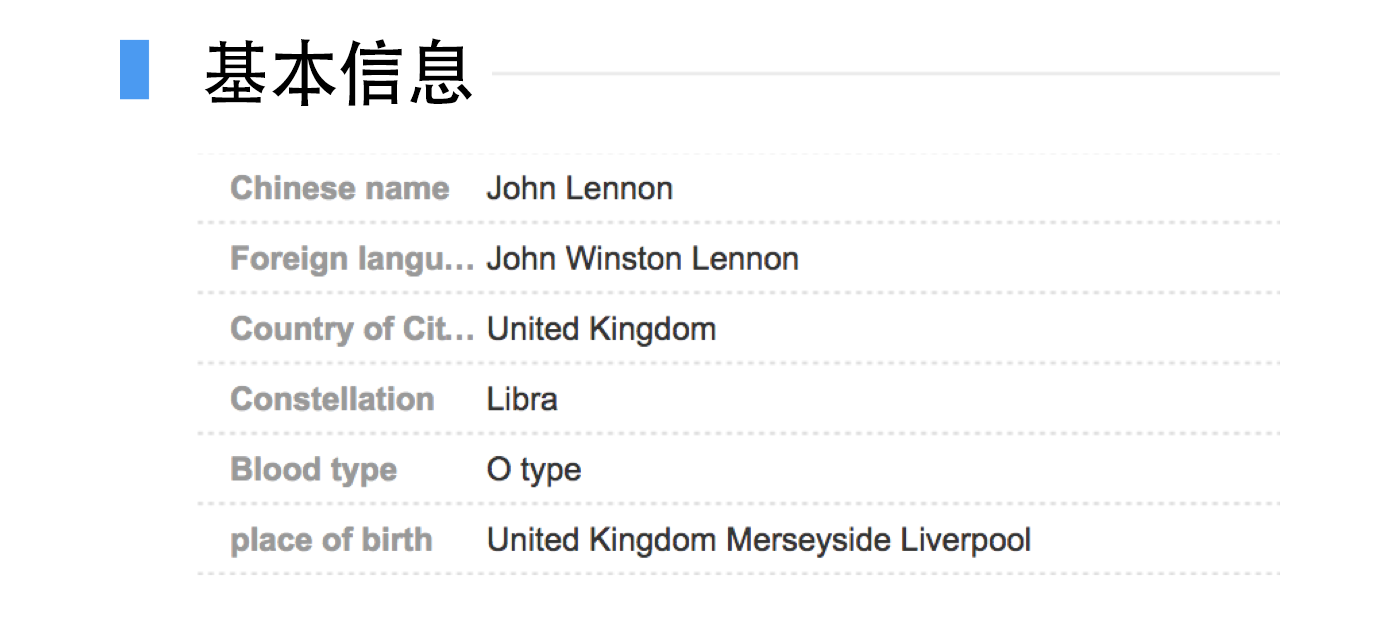Select the truncated Foreign langu… label
Viewport: 1400px width, 624px height.
[x=352, y=259]
